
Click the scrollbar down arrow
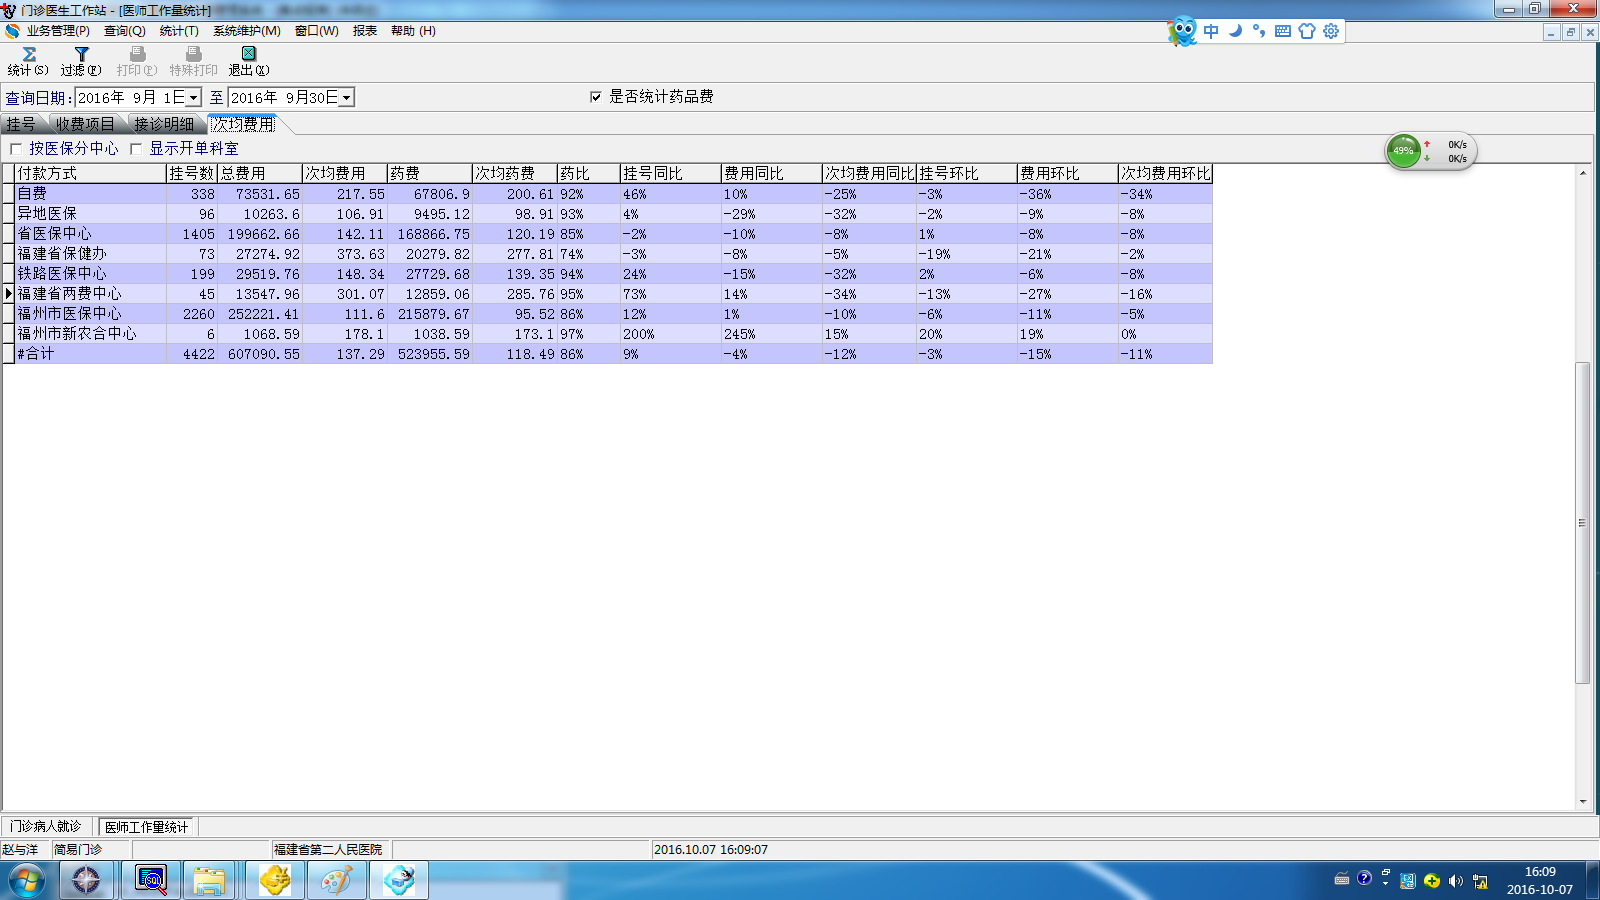pos(1582,801)
